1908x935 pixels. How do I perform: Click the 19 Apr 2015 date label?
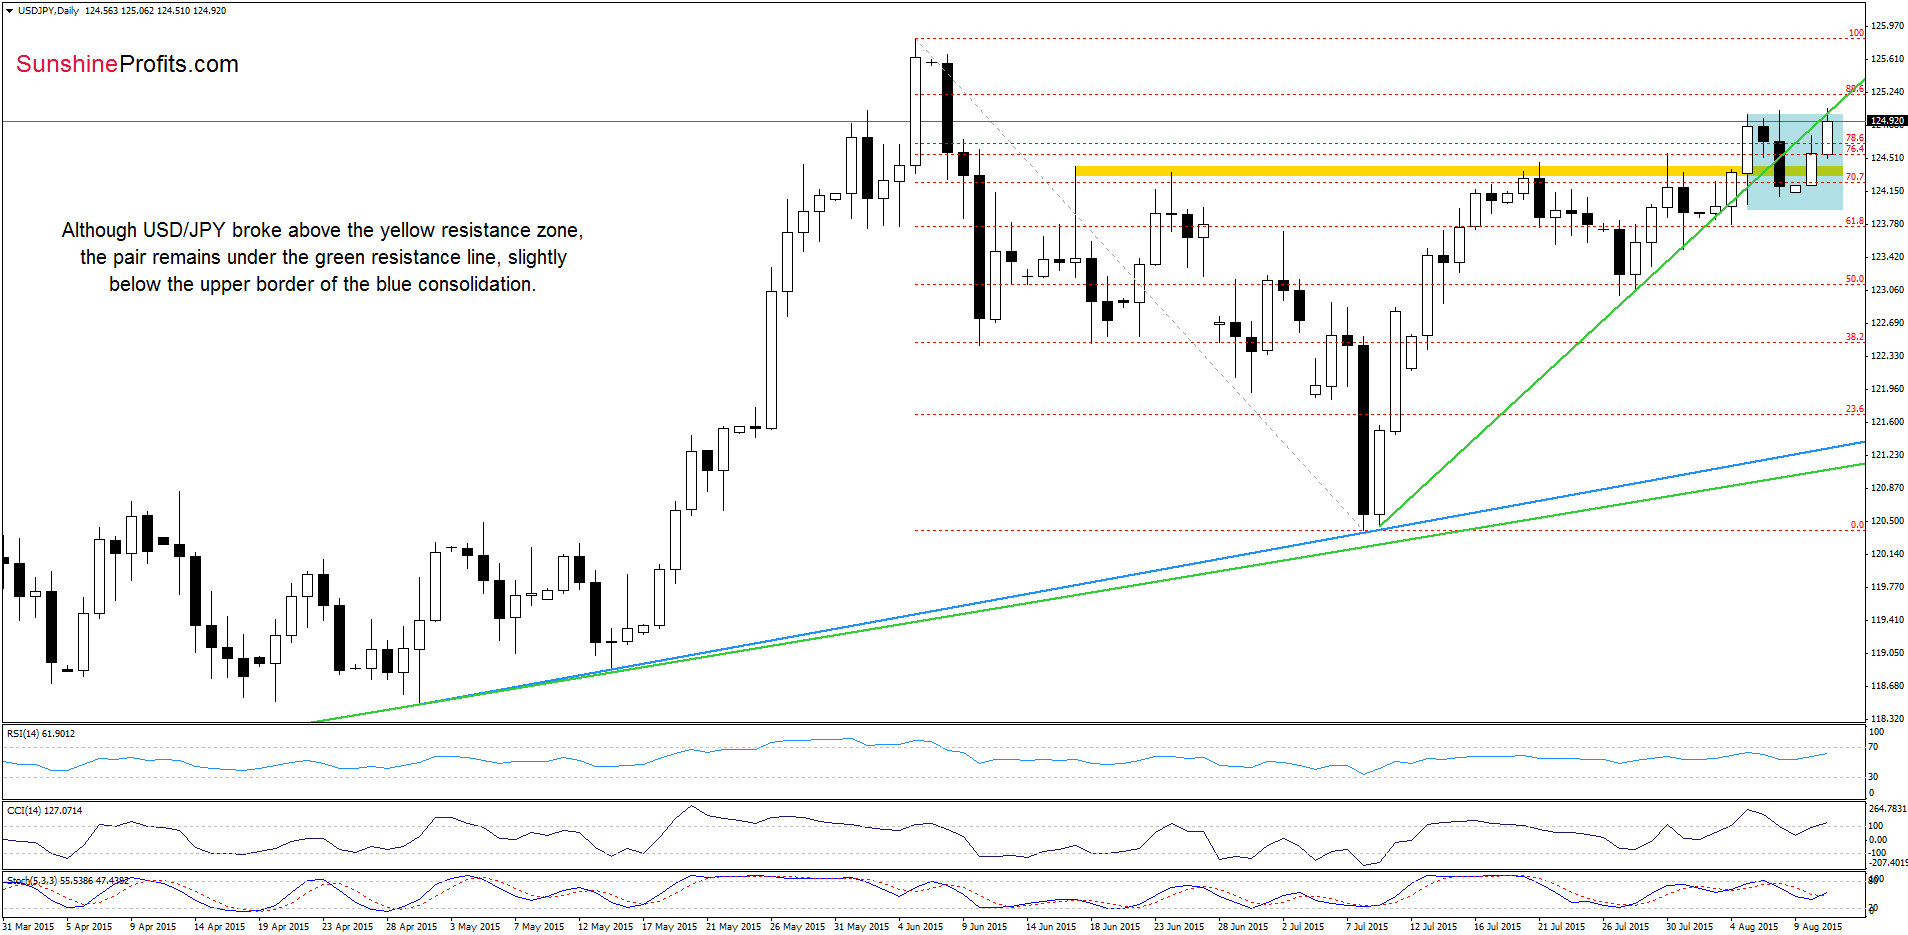[x=283, y=927]
